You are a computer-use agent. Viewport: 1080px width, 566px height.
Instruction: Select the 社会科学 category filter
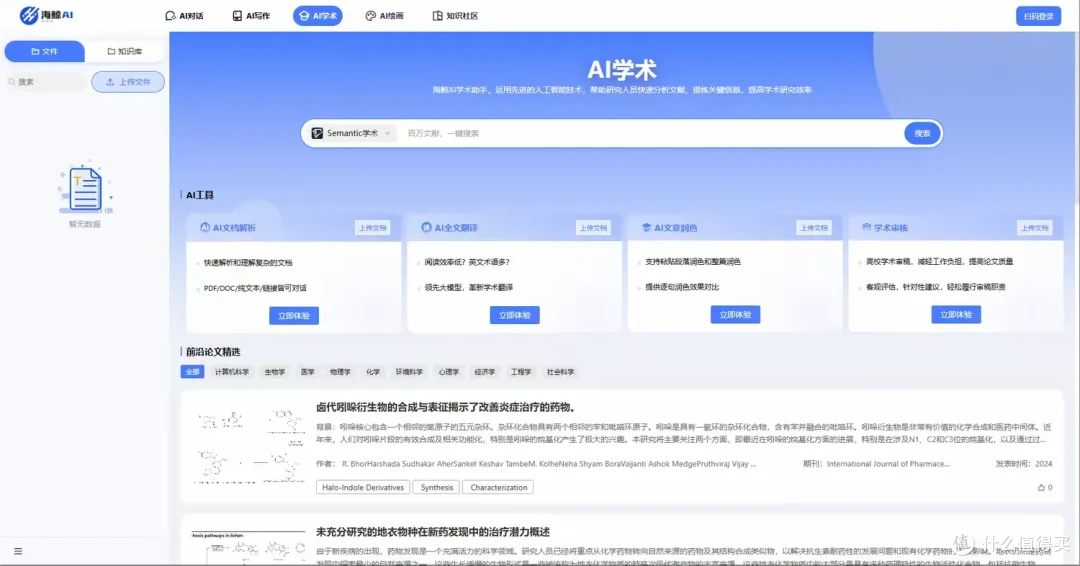click(560, 372)
